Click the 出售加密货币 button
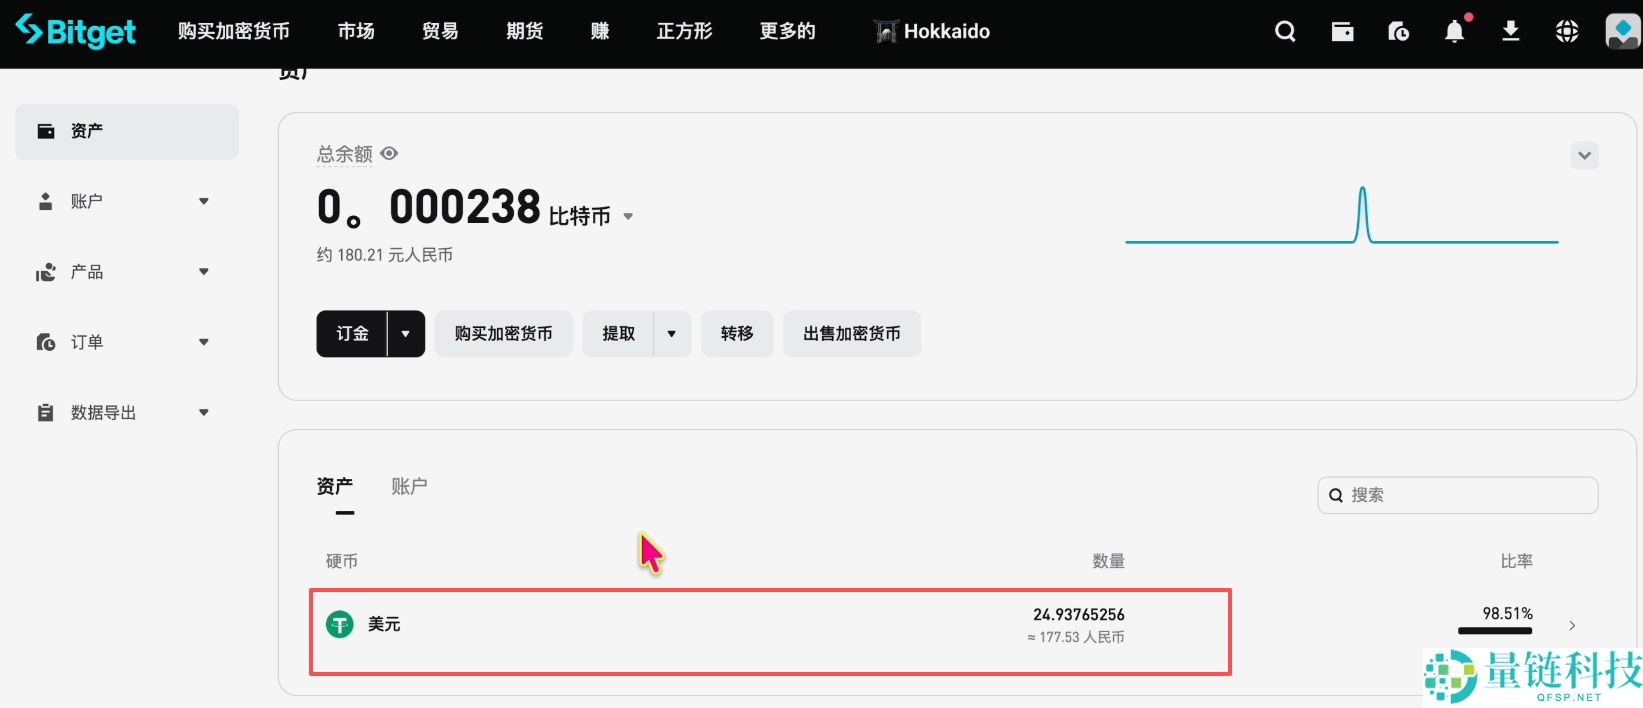Viewport: 1643px width, 708px height. point(852,334)
